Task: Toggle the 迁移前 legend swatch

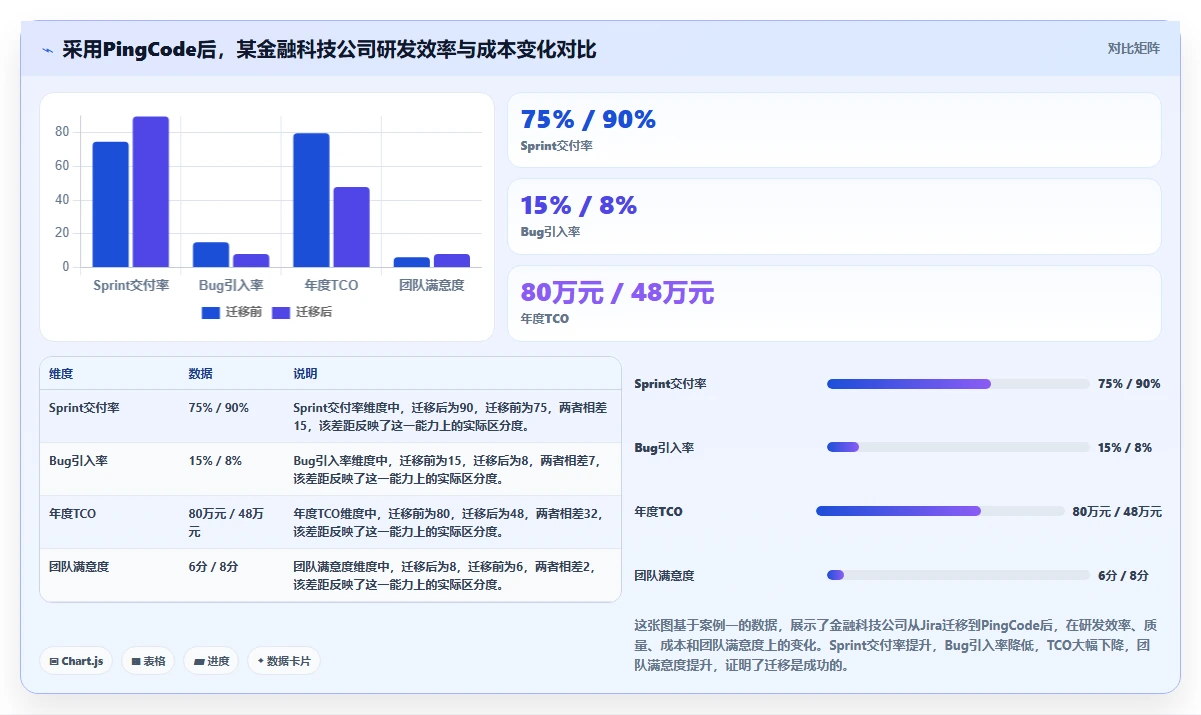Action: [210, 312]
